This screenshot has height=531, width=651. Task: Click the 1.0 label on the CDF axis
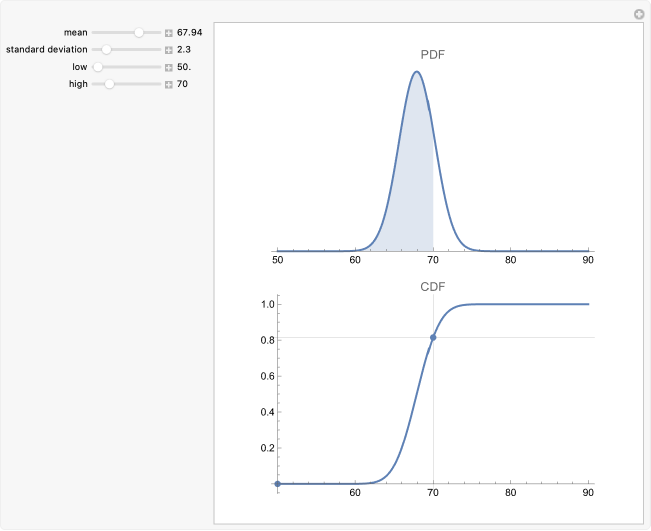tap(267, 304)
